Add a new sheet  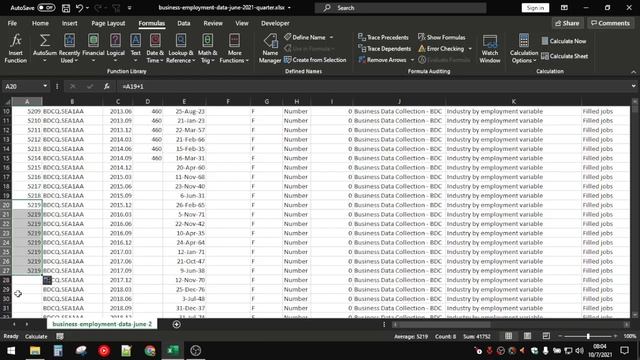click(176, 324)
